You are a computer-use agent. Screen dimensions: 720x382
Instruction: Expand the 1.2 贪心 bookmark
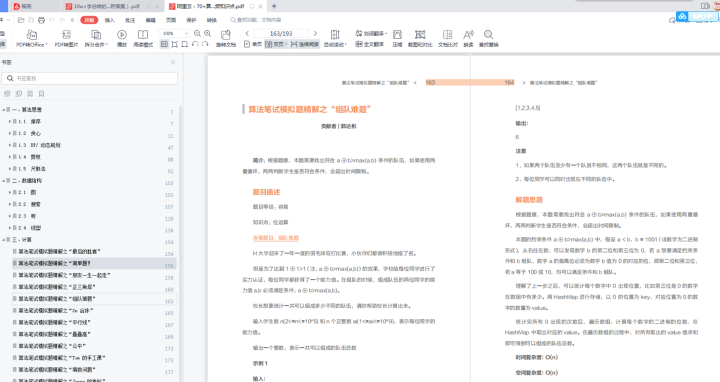(x=10, y=133)
